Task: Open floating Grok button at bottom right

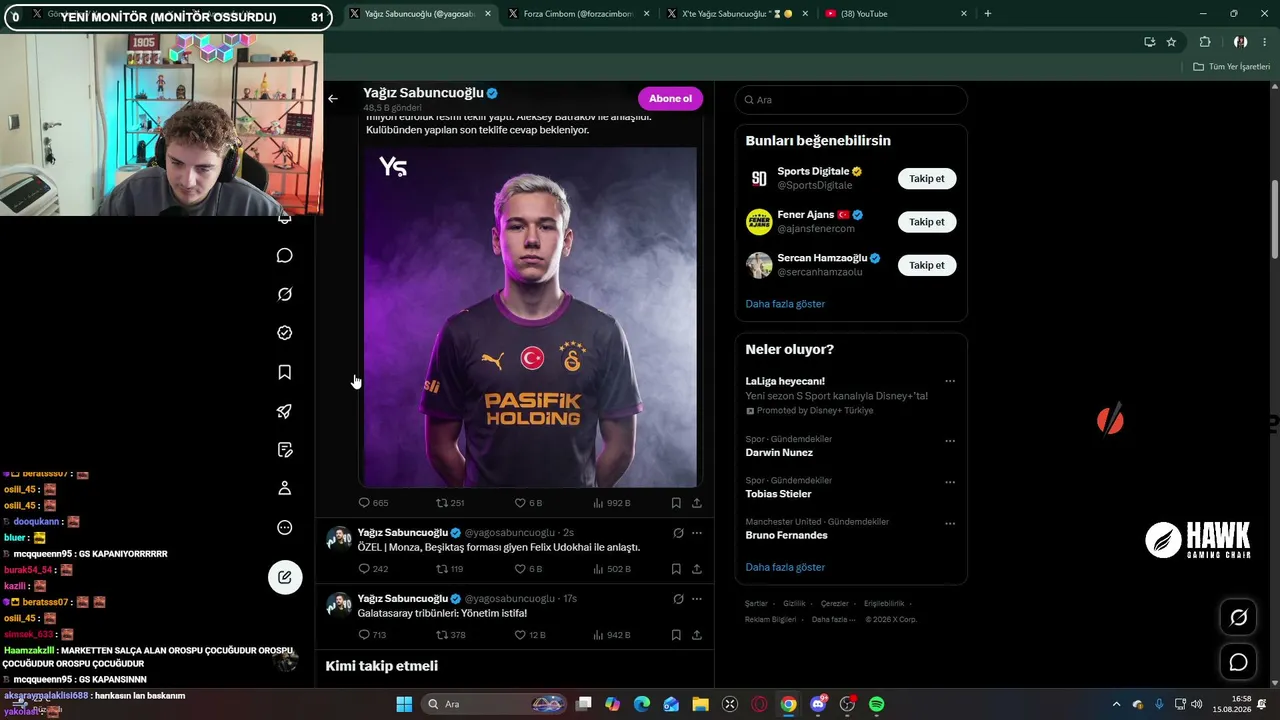Action: pyautogui.click(x=1238, y=617)
